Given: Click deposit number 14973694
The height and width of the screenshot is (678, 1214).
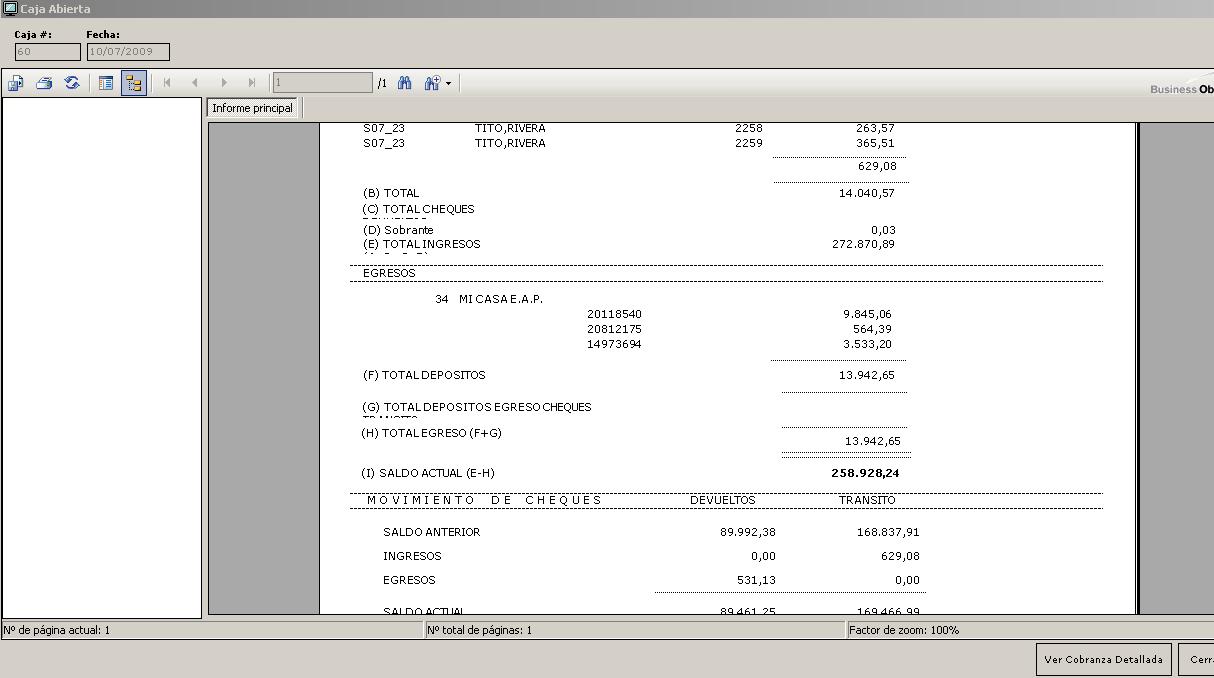Looking at the screenshot, I should [614, 344].
